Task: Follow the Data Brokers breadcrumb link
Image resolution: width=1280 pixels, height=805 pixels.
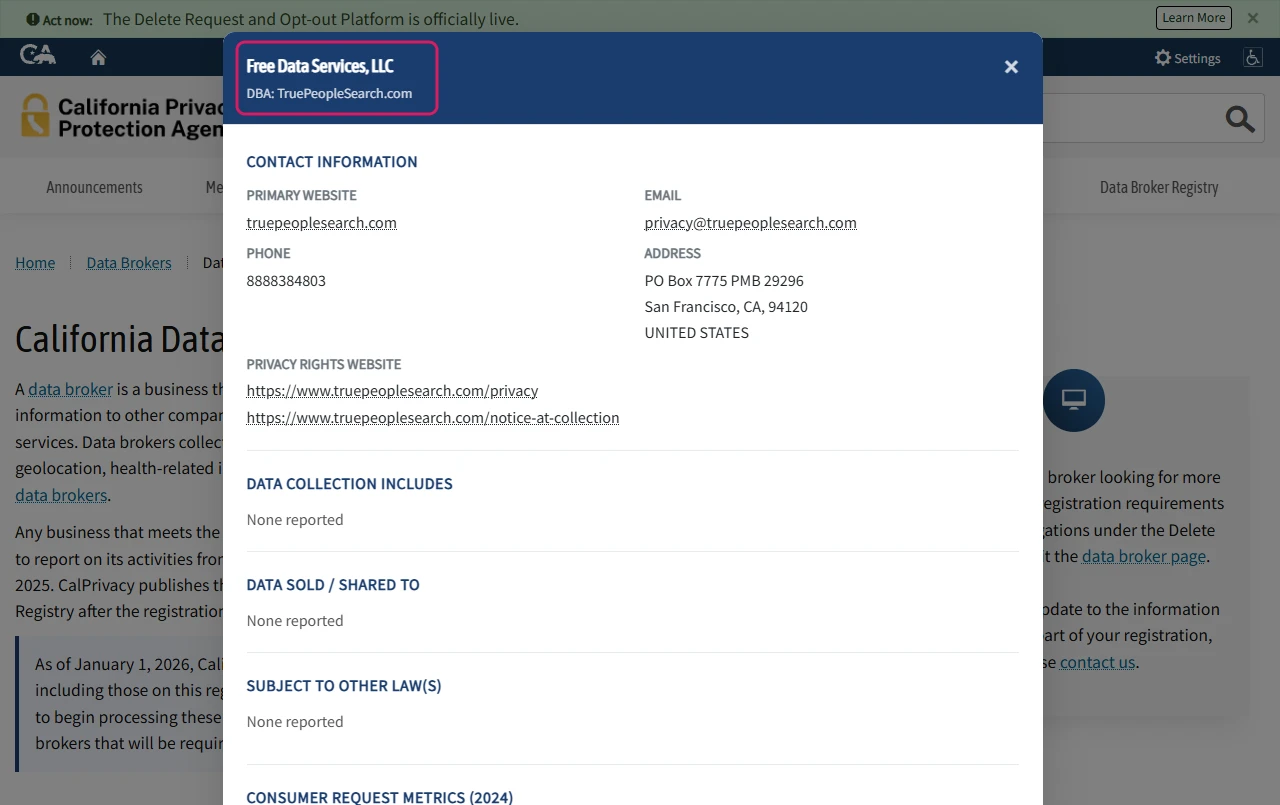Action: 129,263
